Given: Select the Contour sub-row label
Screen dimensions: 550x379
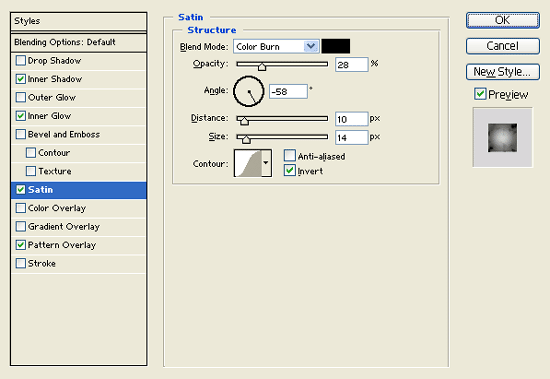Looking at the screenshot, I should pyautogui.click(x=54, y=153).
